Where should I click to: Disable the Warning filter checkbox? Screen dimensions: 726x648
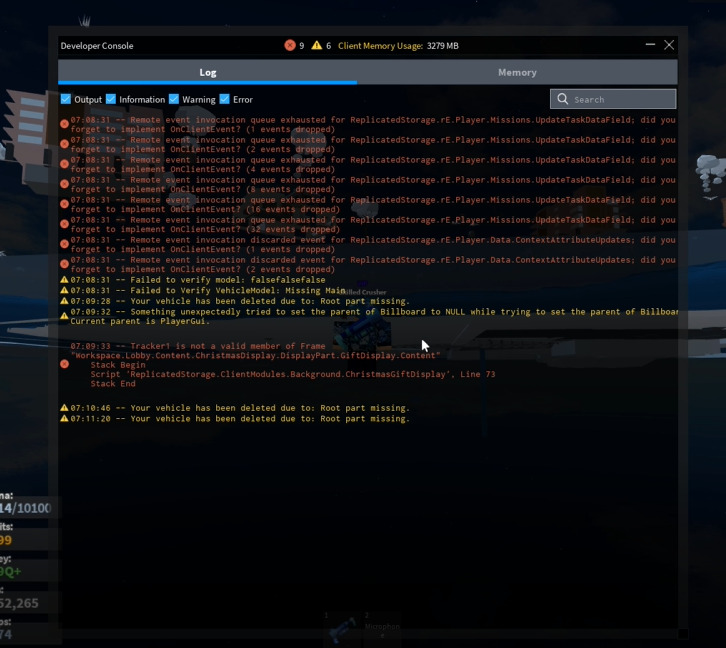tap(174, 99)
